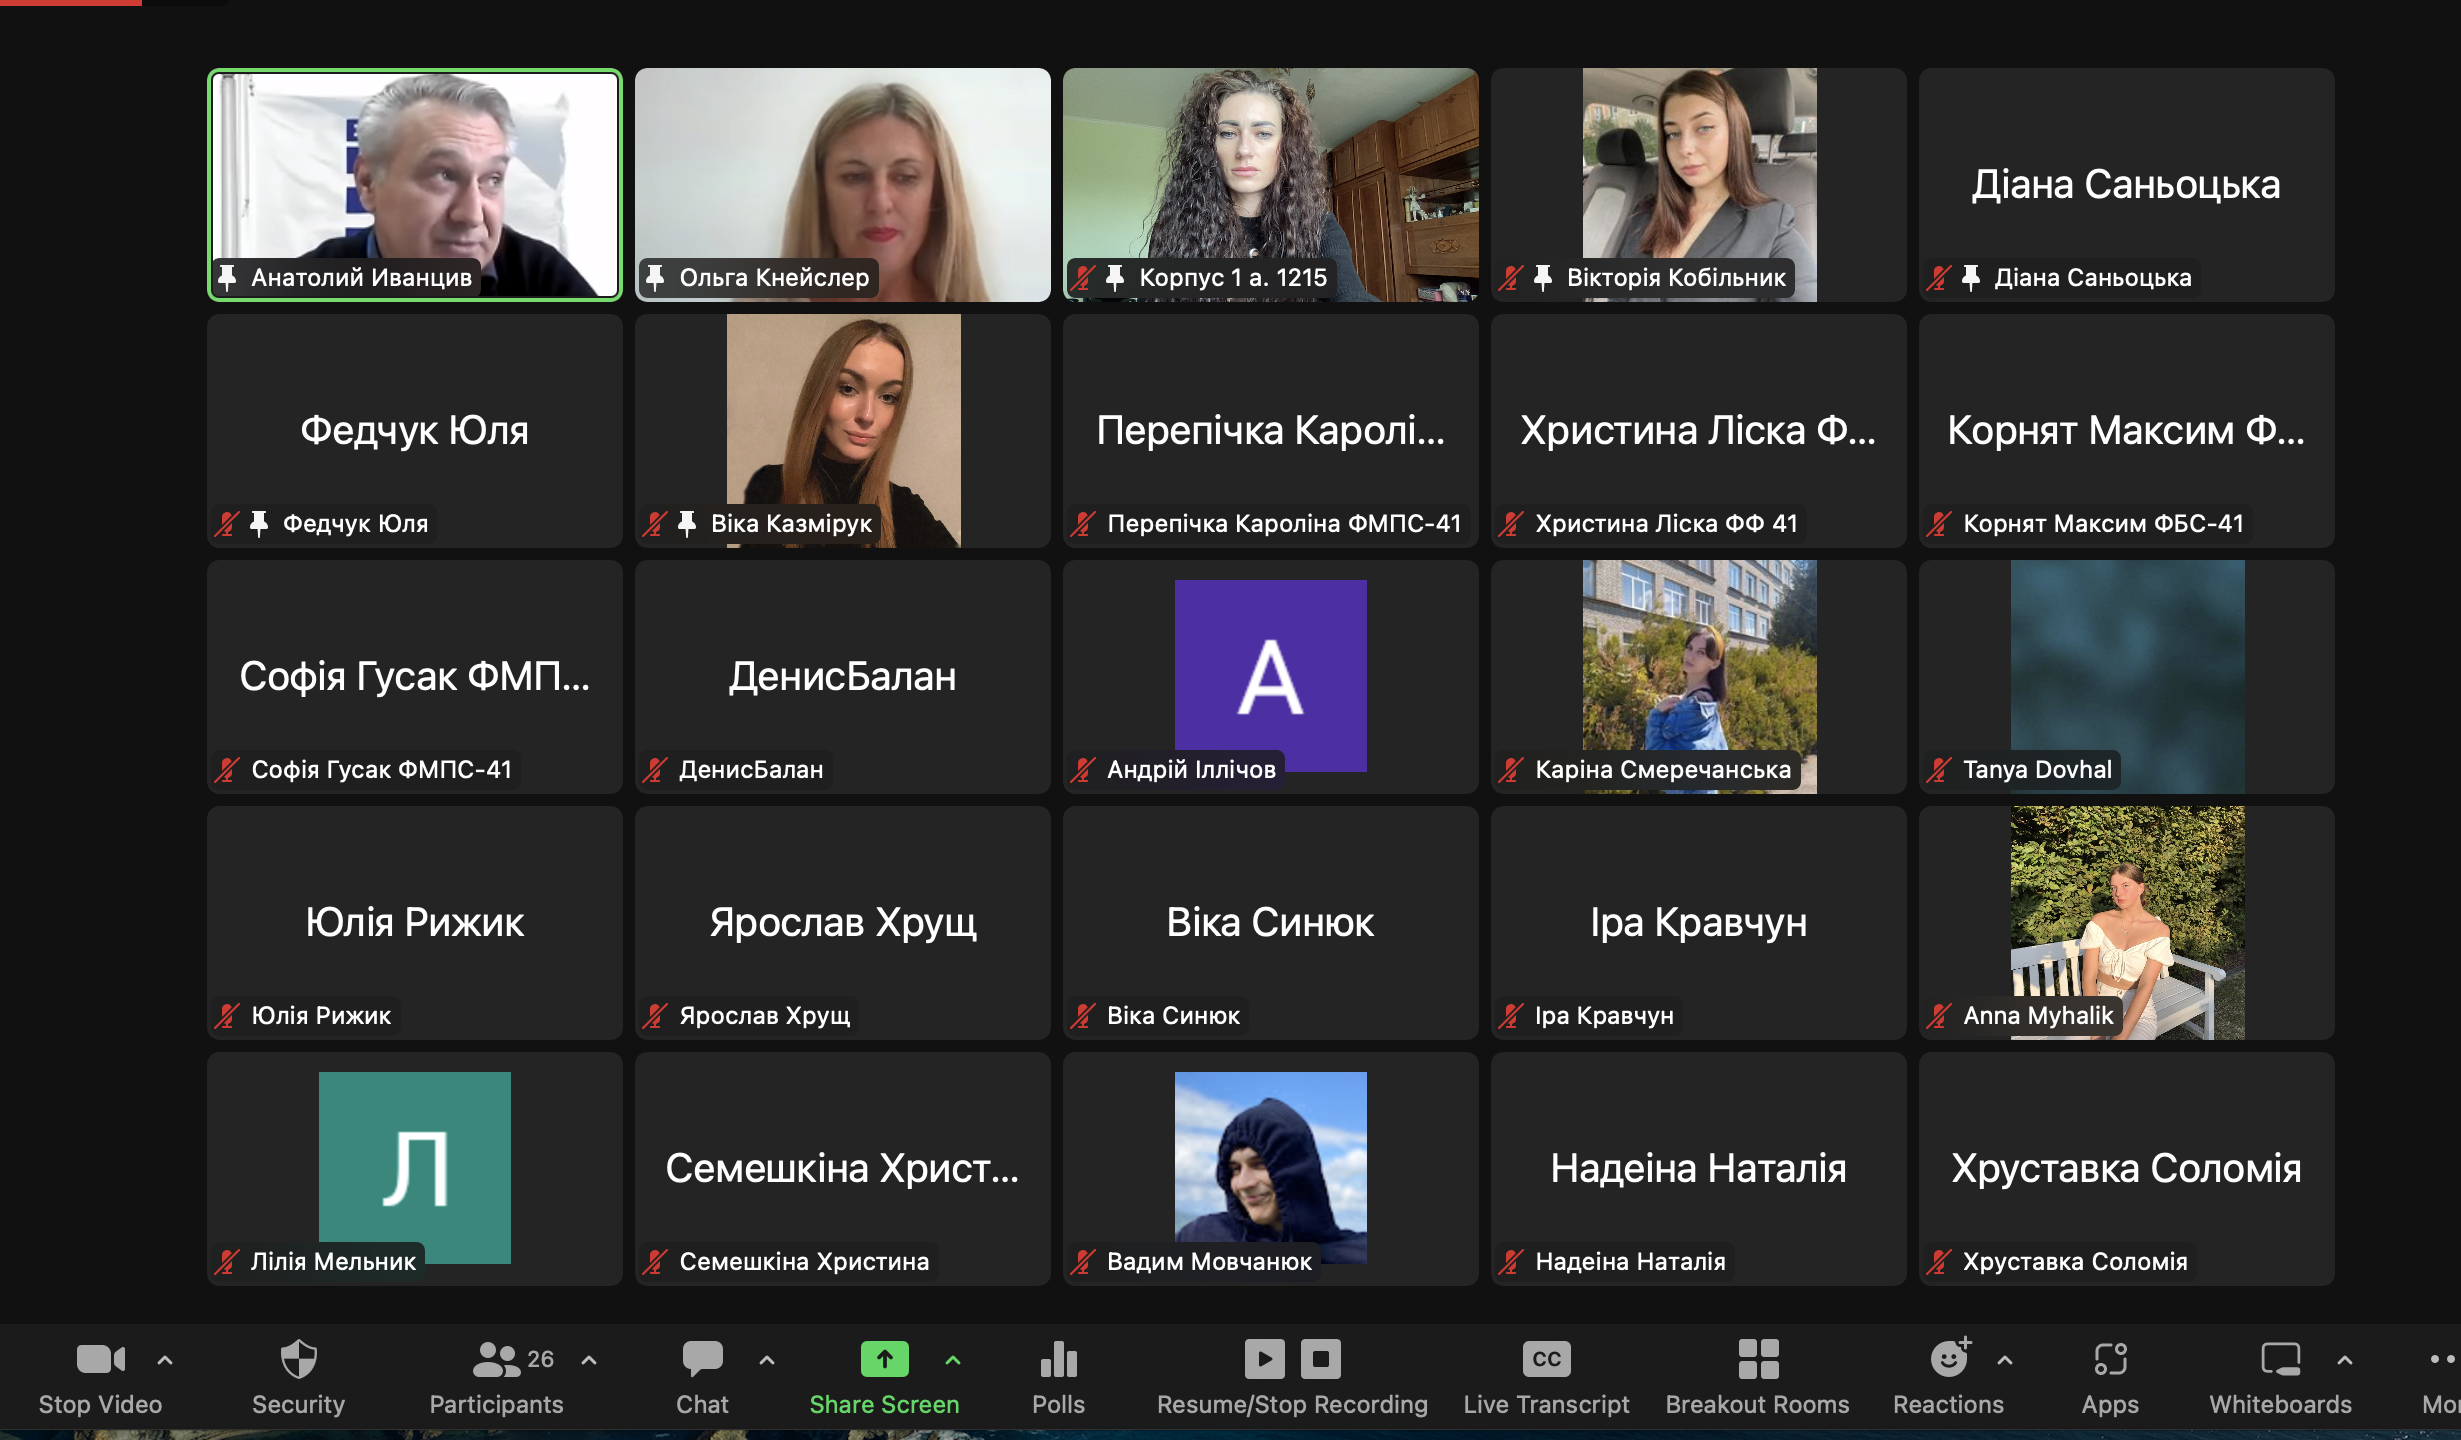Select Лілія Мельник avatar tile
This screenshot has height=1440, width=2461.
point(415,1168)
